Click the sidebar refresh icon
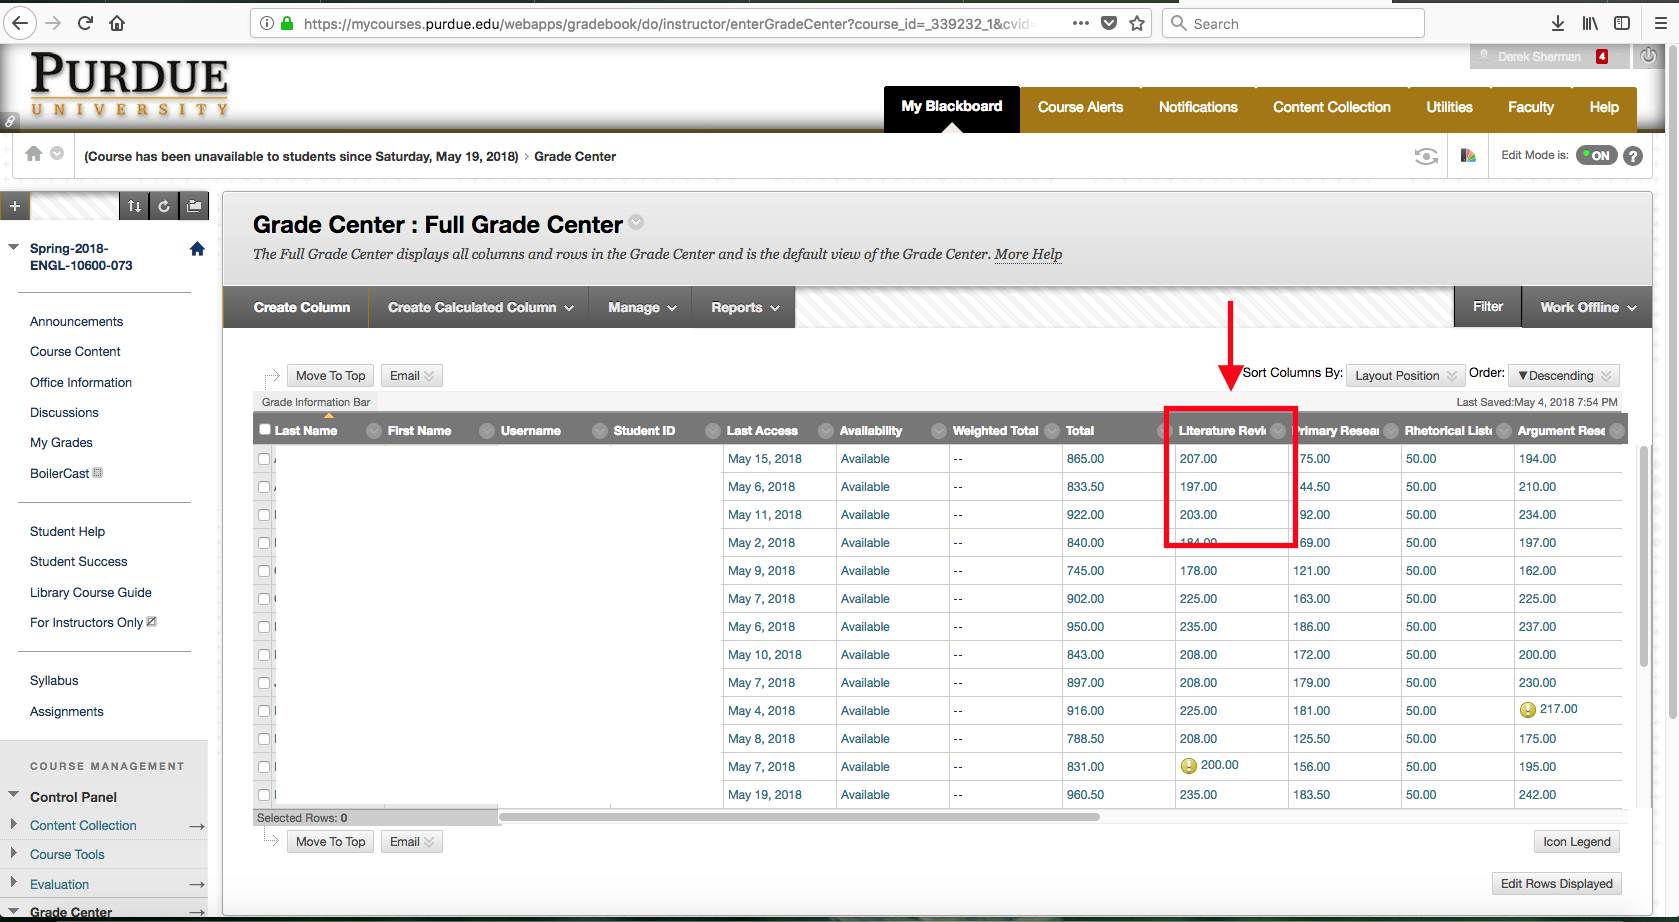This screenshot has width=1679, height=922. (x=164, y=206)
